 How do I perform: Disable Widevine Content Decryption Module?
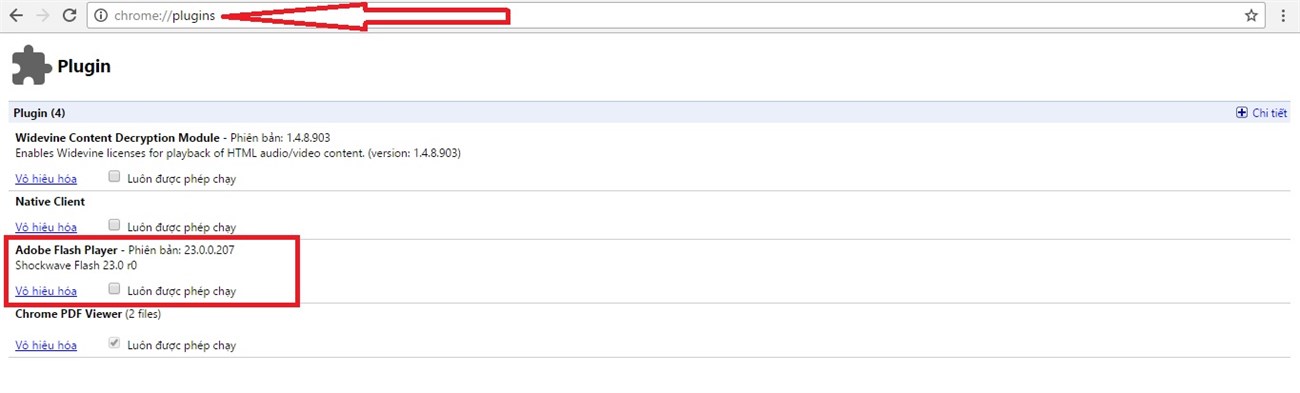pos(46,179)
